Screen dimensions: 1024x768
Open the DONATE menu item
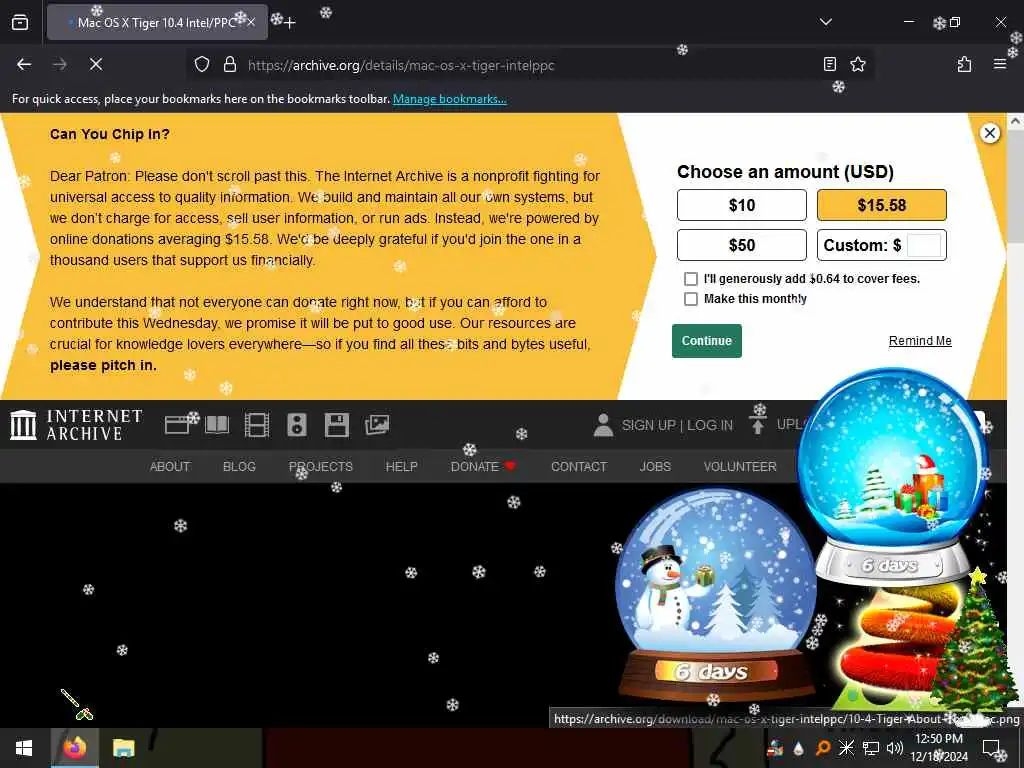483,467
